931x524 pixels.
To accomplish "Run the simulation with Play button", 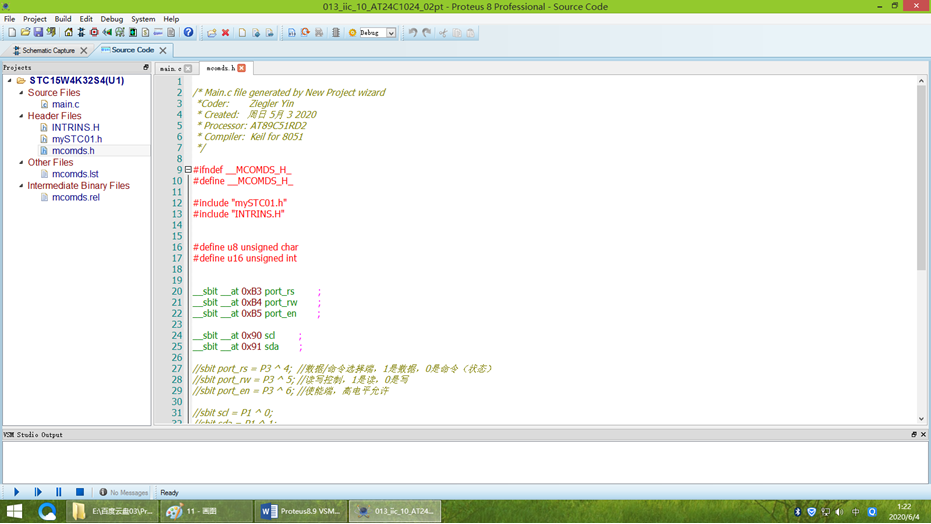I will [x=17, y=492].
